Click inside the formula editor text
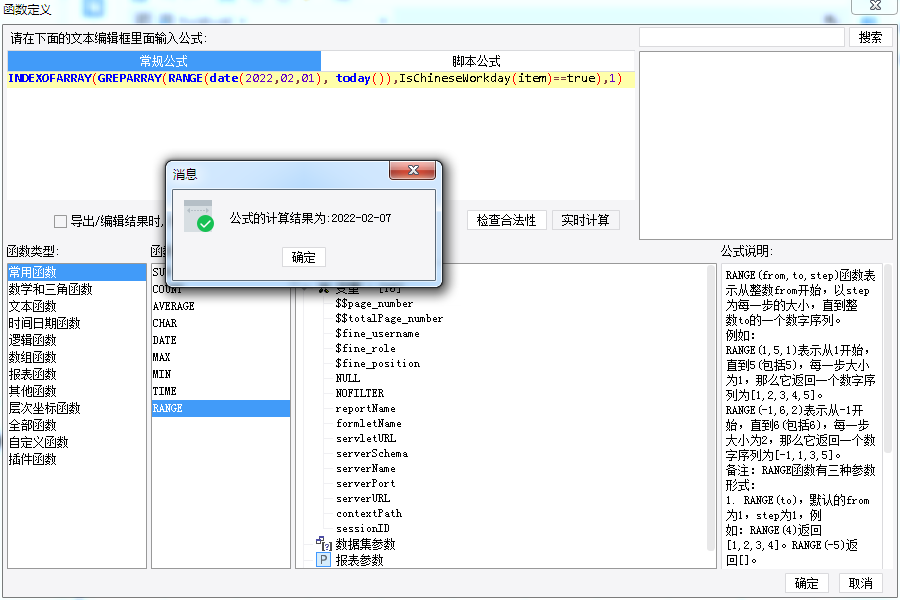This screenshot has width=900, height=600. pos(315,79)
